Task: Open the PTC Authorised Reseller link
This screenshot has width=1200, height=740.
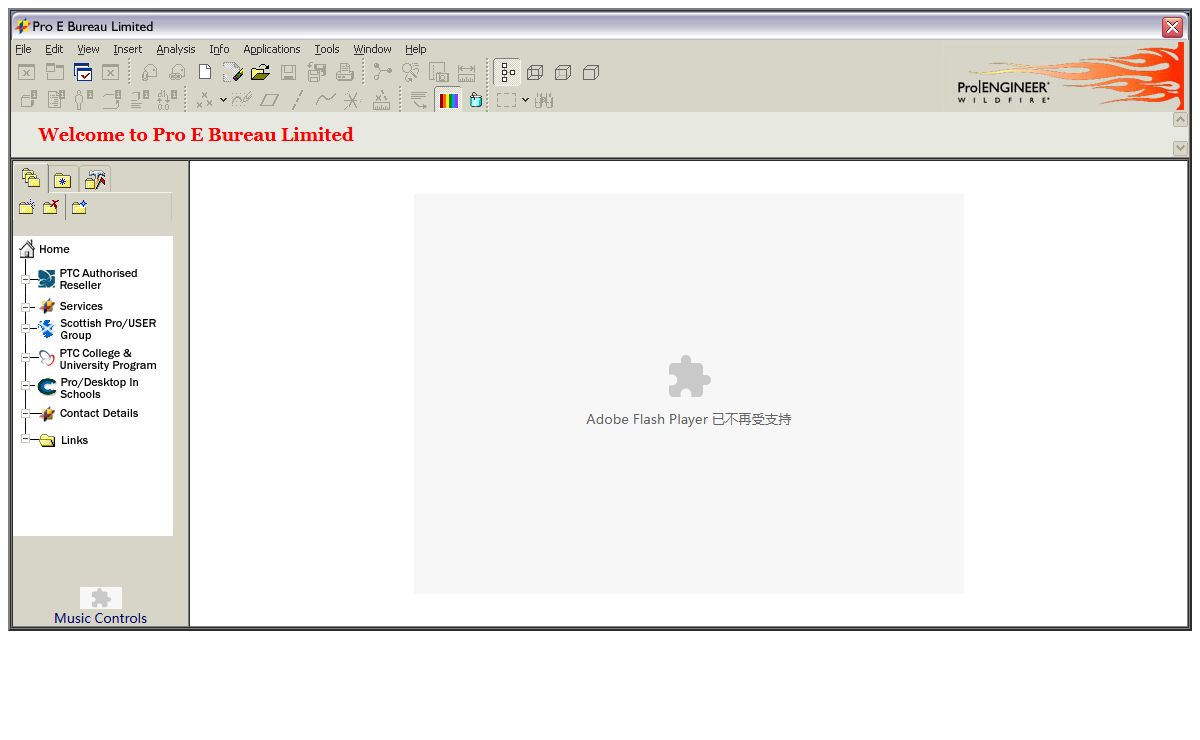Action: tap(98, 279)
